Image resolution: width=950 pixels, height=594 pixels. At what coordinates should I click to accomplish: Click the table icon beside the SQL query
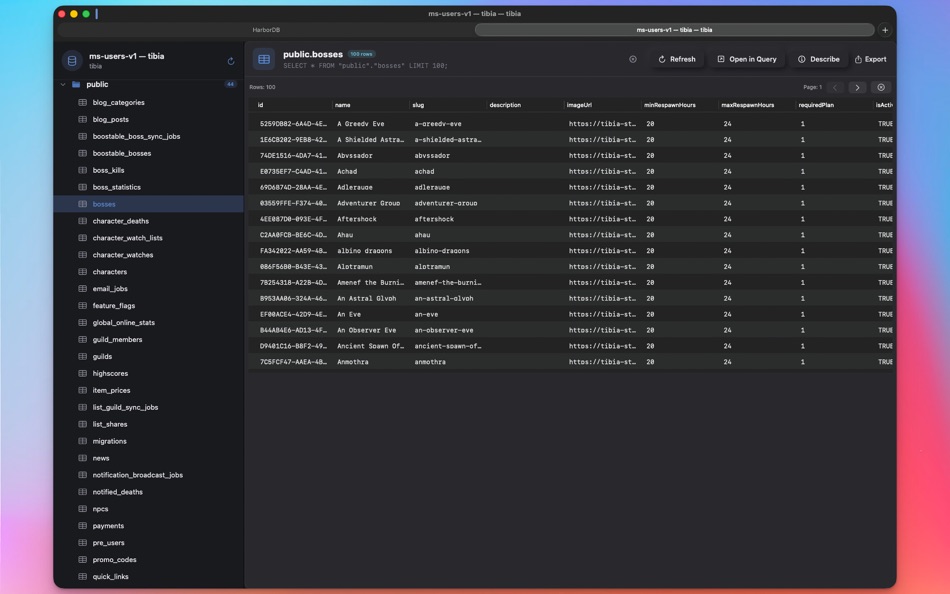click(264, 59)
